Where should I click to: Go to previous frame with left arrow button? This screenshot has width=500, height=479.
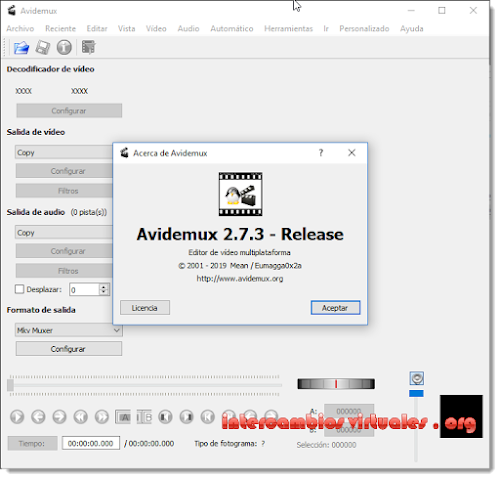pyautogui.click(x=38, y=417)
